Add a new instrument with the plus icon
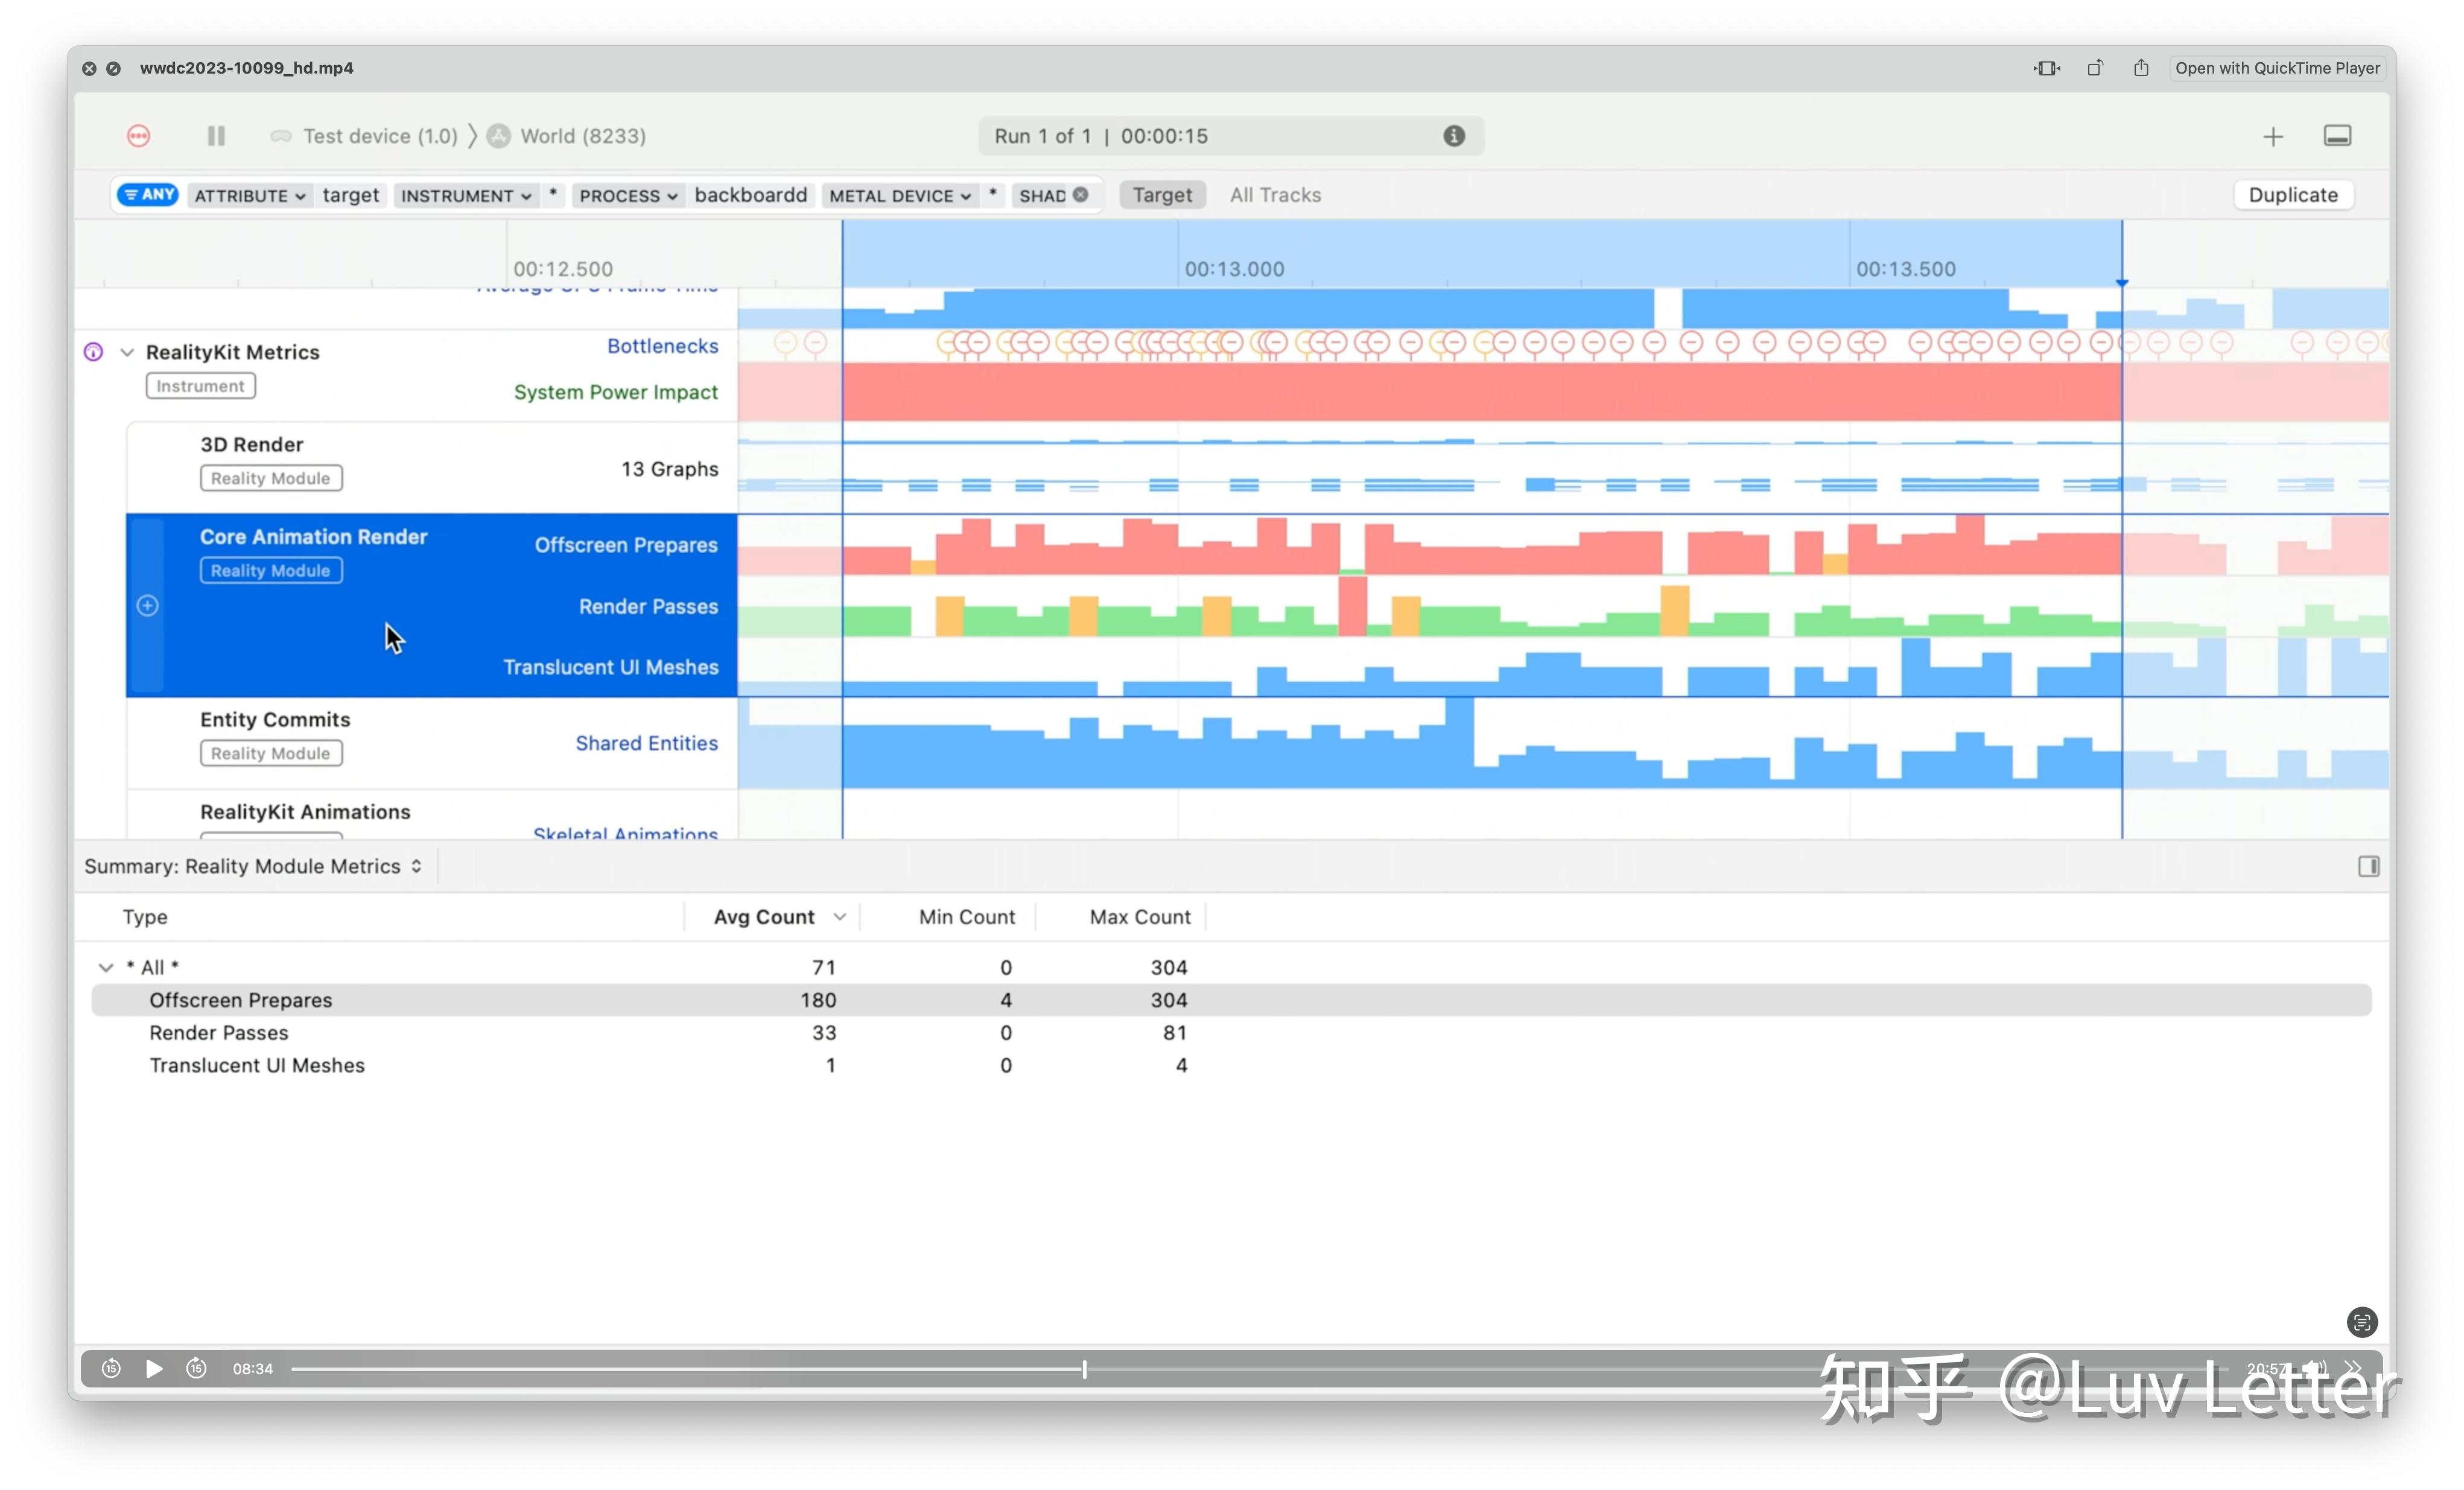2464x1490 pixels. (x=2273, y=135)
